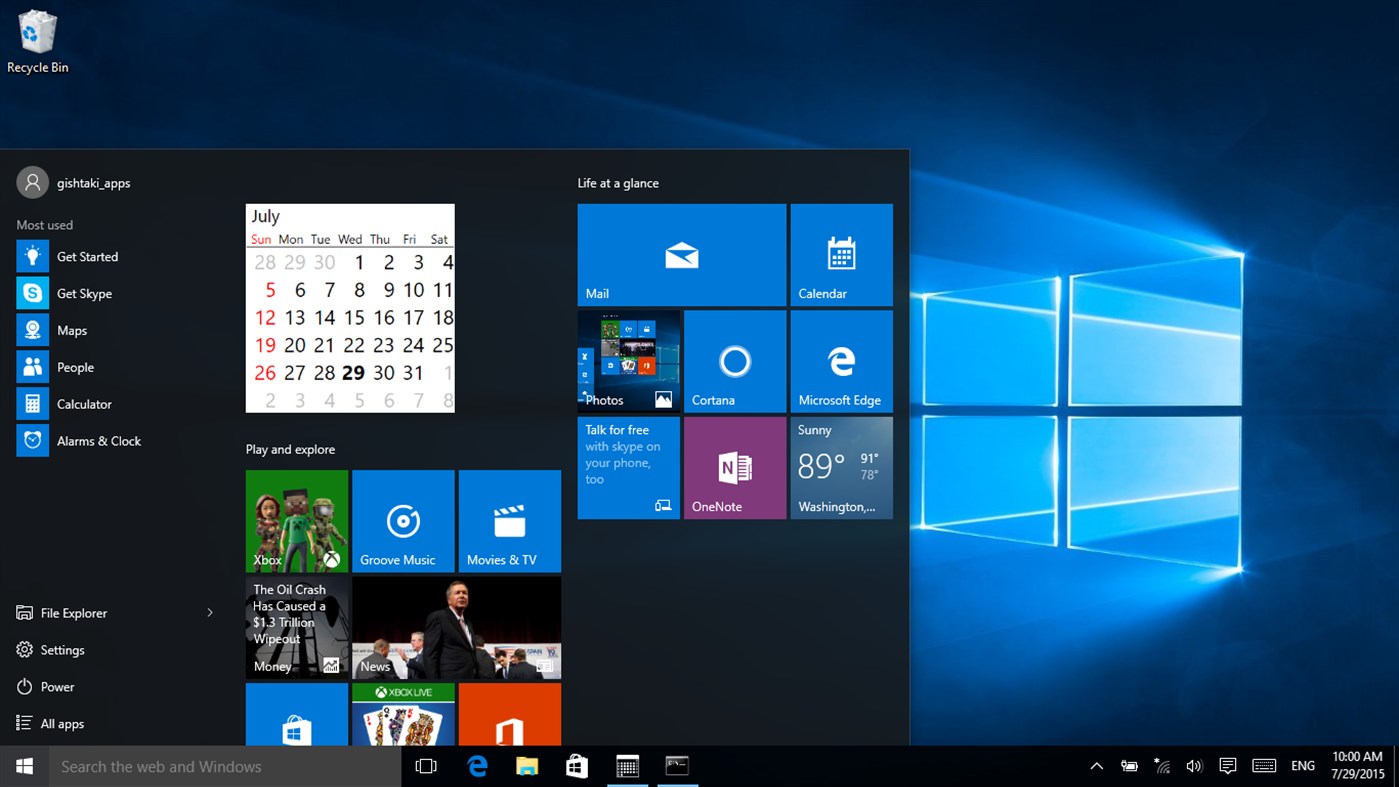Show Power options
Viewport: 1399px width, 787px height.
tap(59, 687)
